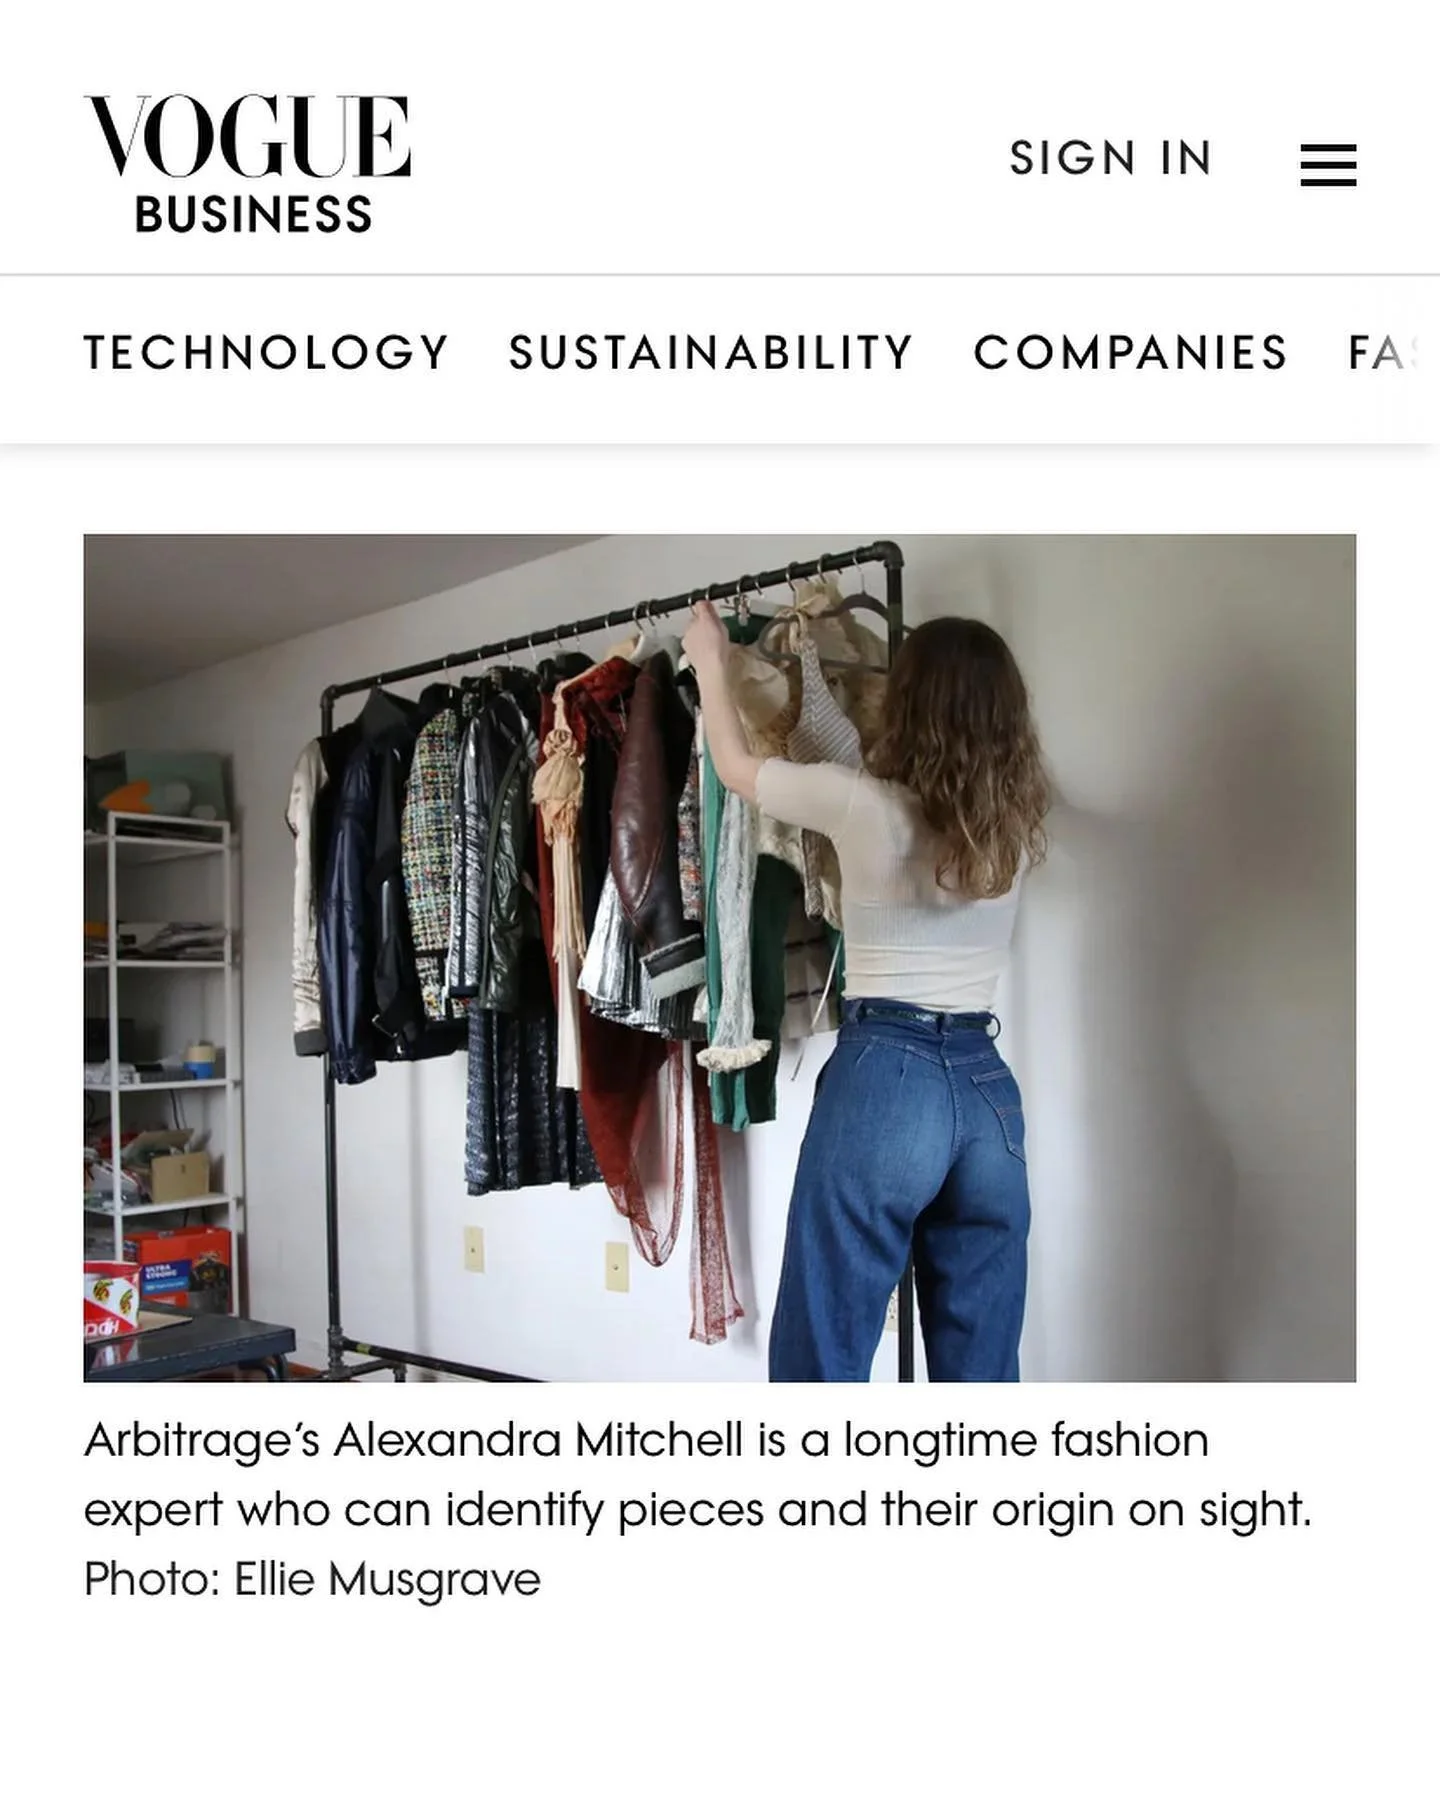Click the caption line ending in 'on sight.'
1440x1800 pixels.
coord(697,1510)
